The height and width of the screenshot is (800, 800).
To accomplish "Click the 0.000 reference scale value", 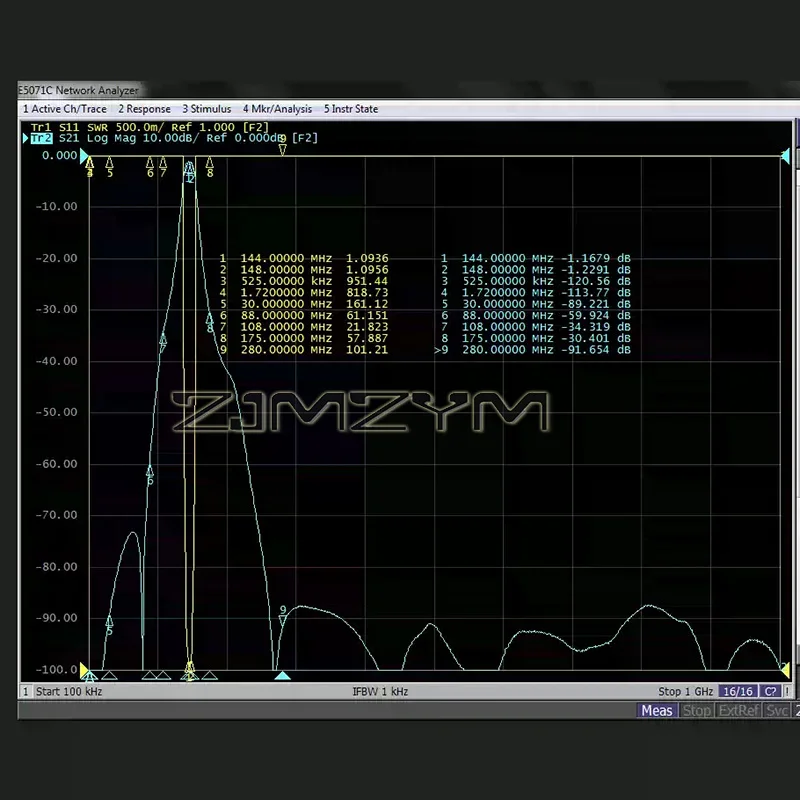I will (59, 155).
